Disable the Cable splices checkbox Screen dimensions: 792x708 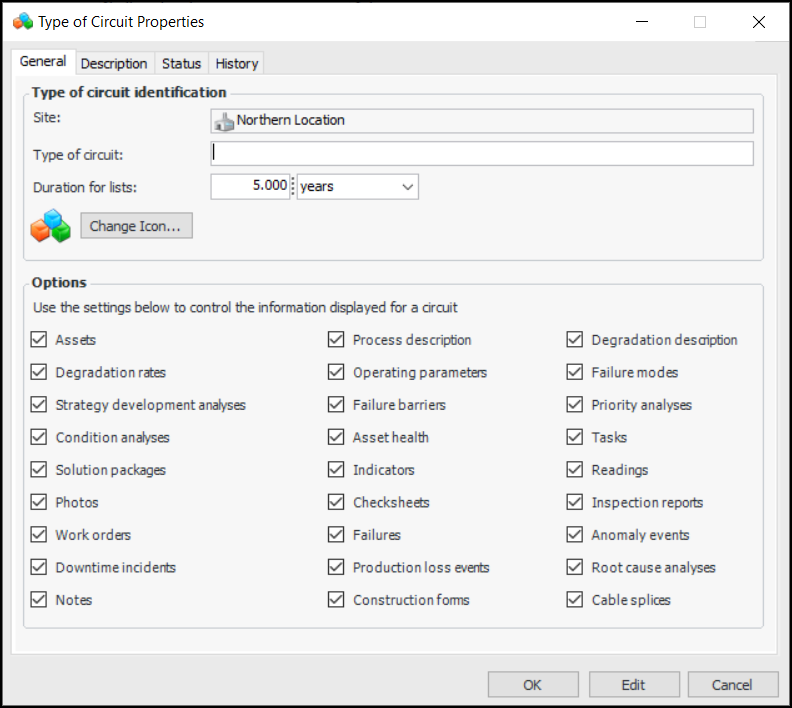(x=575, y=600)
